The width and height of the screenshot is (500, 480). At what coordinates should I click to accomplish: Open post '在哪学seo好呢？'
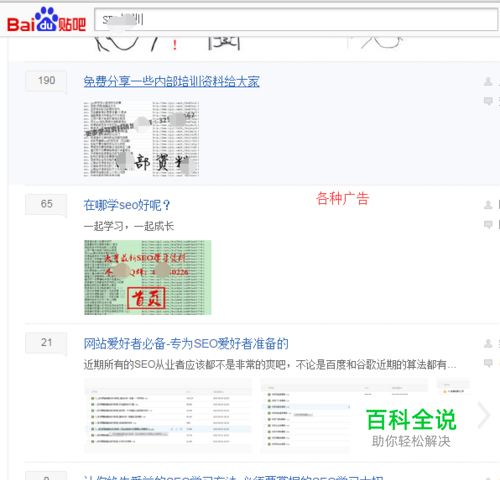[x=127, y=205]
